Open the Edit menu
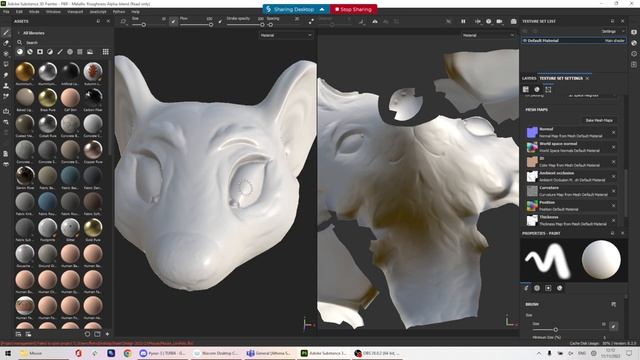The image size is (640, 360). 19,12
